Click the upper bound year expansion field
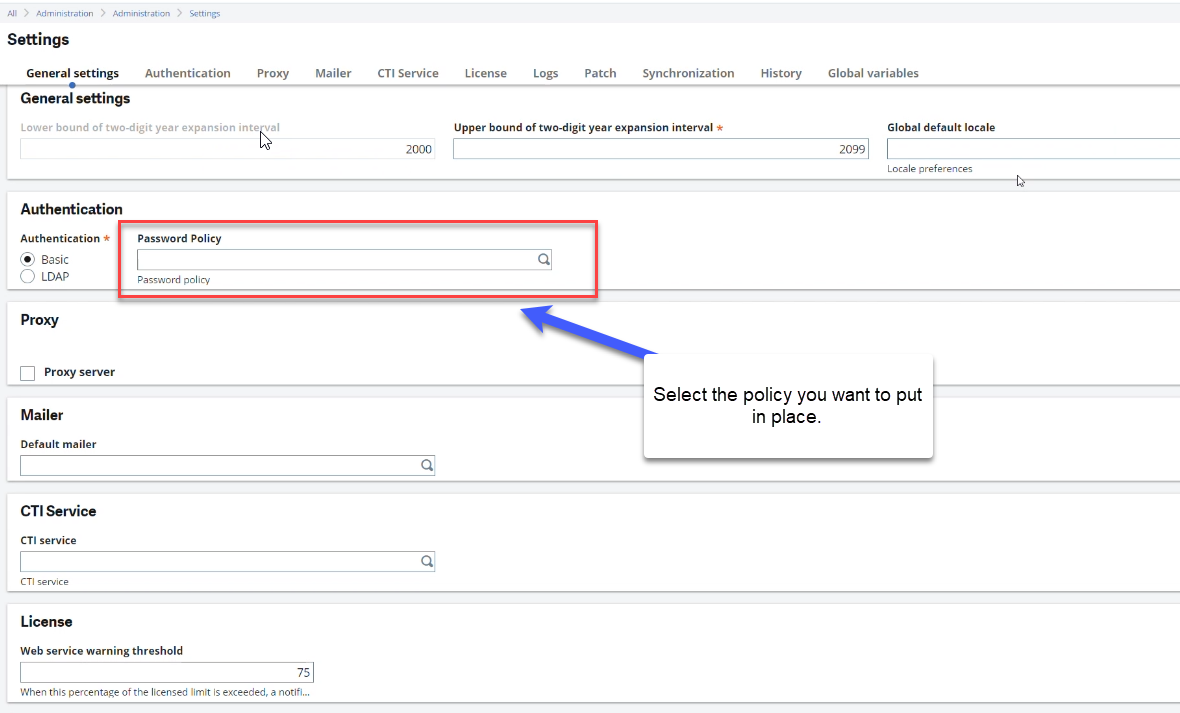1180x713 pixels. coord(660,148)
